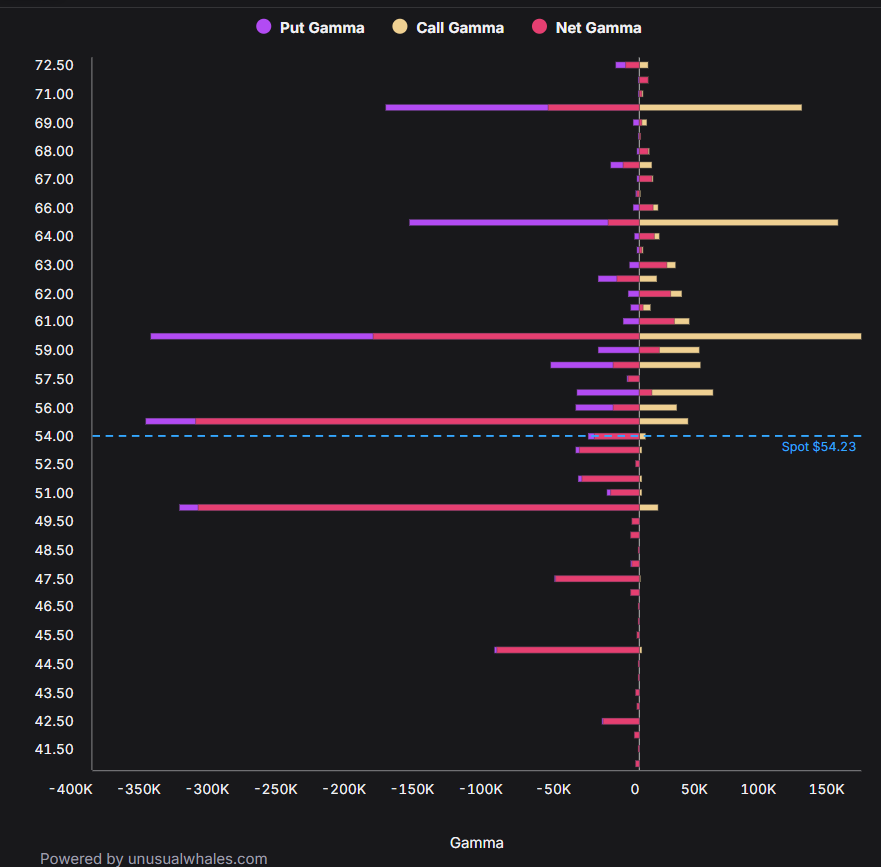This screenshot has width=881, height=867.
Task: Click the Spot $54.23 label
Action: pos(819,447)
